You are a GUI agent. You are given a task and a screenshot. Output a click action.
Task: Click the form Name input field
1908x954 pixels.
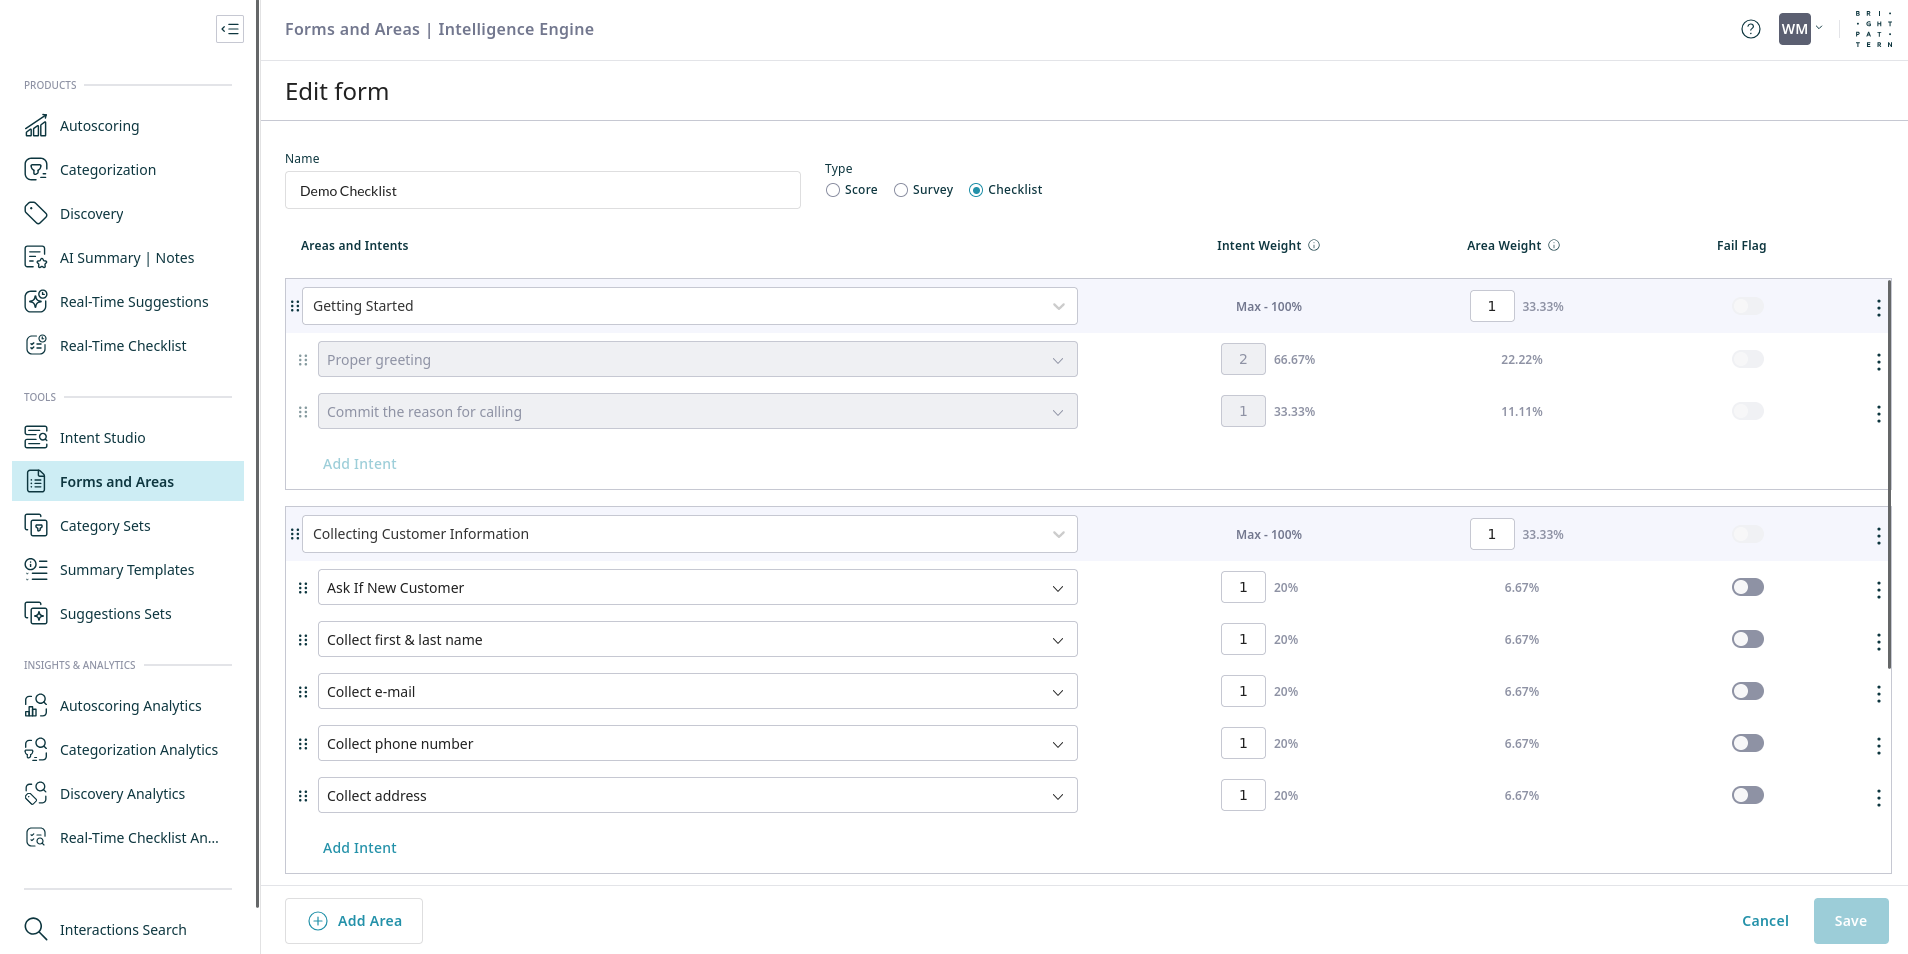[x=542, y=190]
